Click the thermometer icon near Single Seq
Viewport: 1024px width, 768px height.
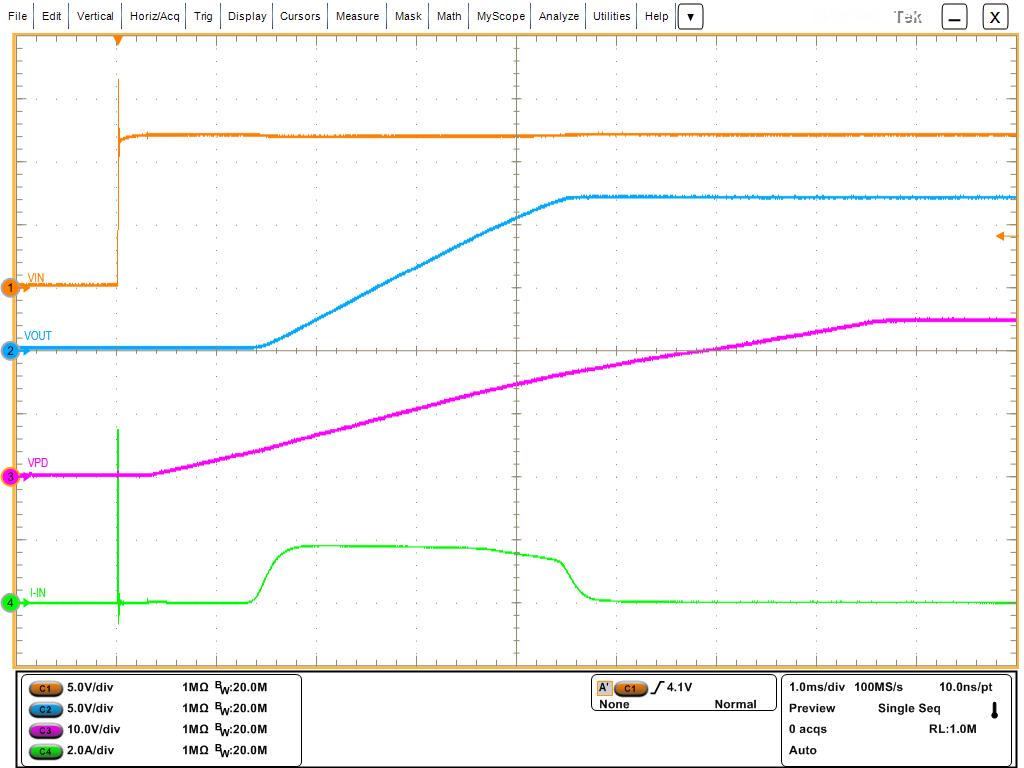(993, 709)
